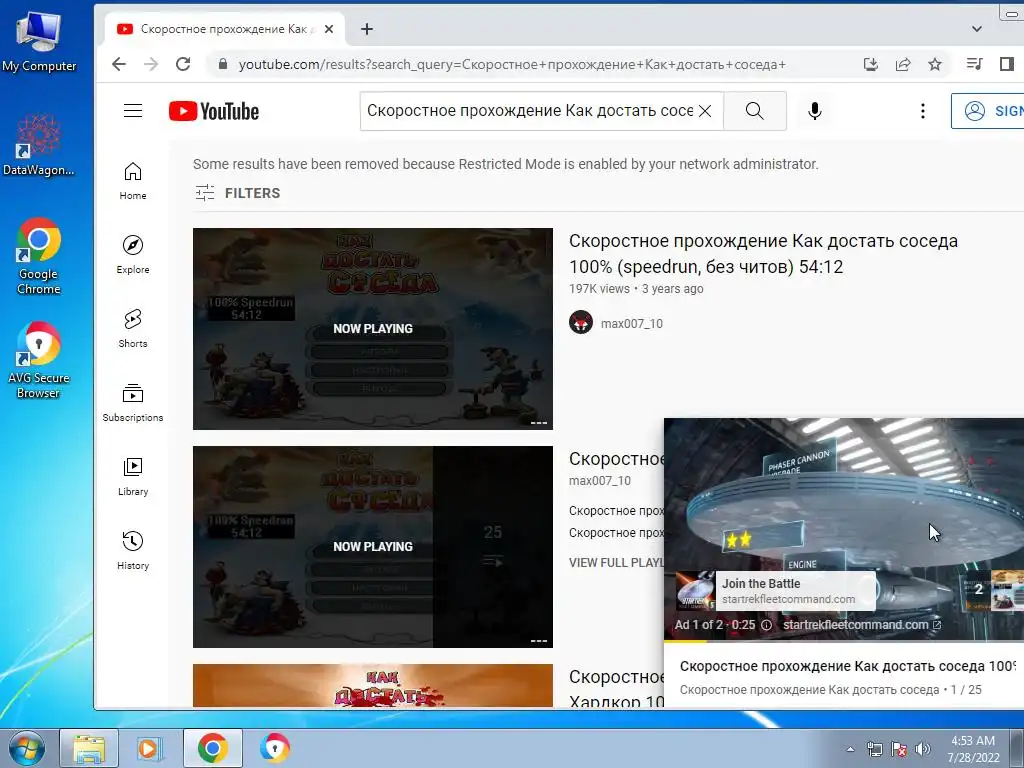Open the search FILTERS panel
The image size is (1024, 768).
237,193
